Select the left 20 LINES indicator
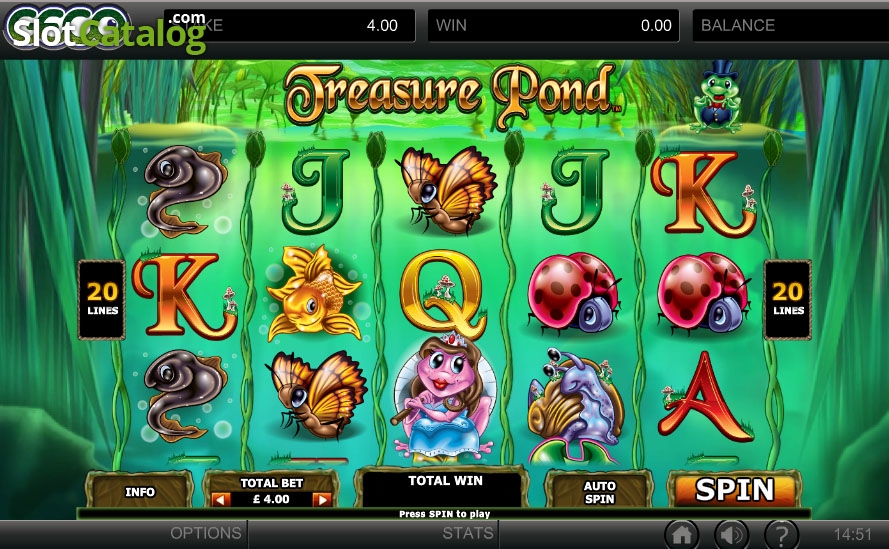Image resolution: width=889 pixels, height=549 pixels. pyautogui.click(x=102, y=299)
